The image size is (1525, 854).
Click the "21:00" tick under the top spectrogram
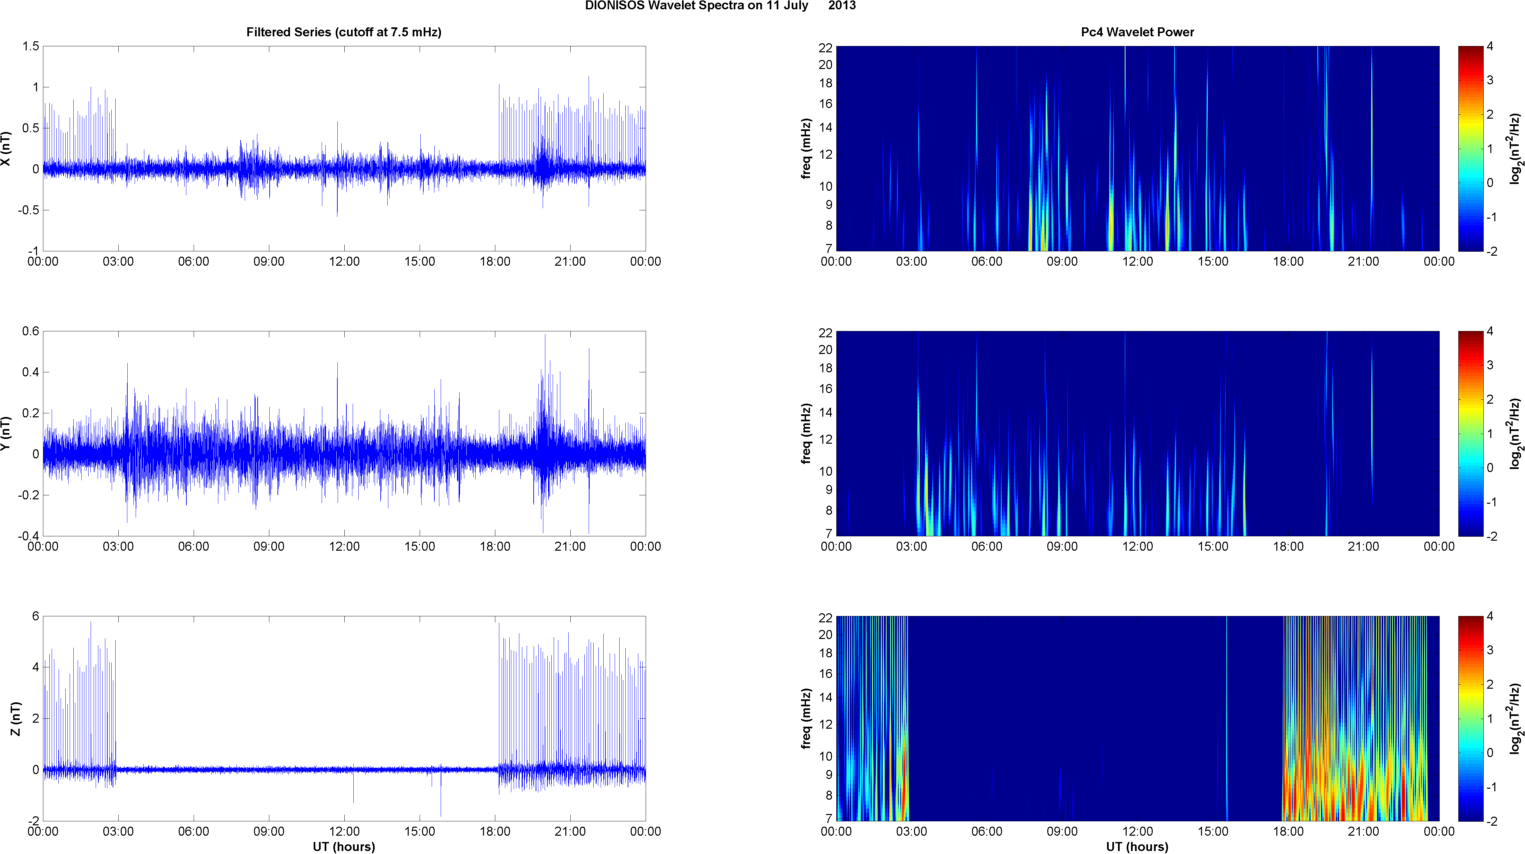(1364, 262)
